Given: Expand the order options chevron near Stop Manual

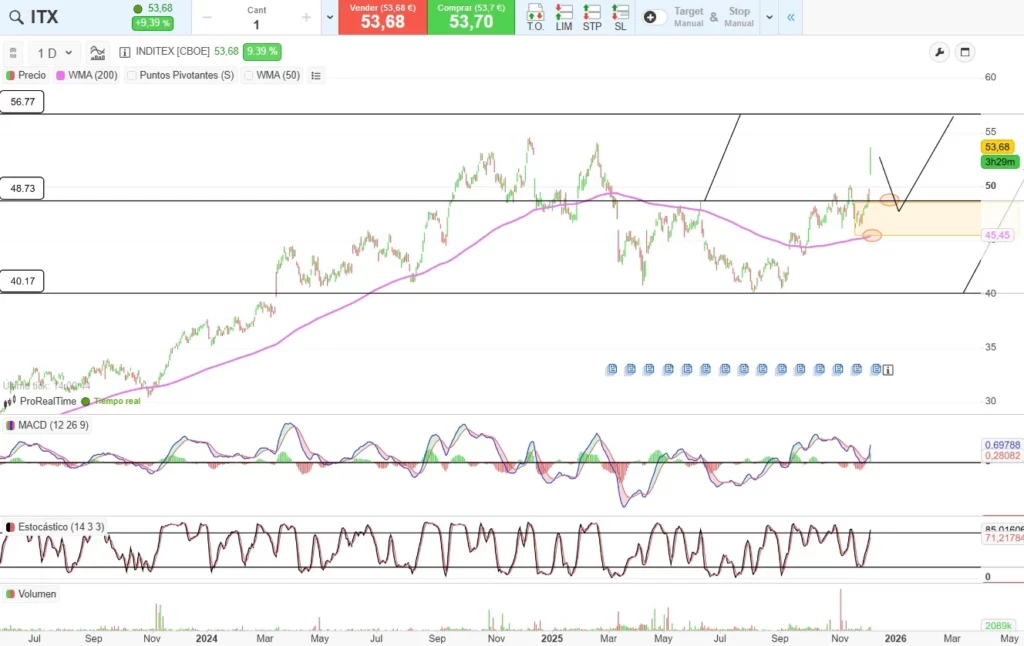Looking at the screenshot, I should [769, 17].
